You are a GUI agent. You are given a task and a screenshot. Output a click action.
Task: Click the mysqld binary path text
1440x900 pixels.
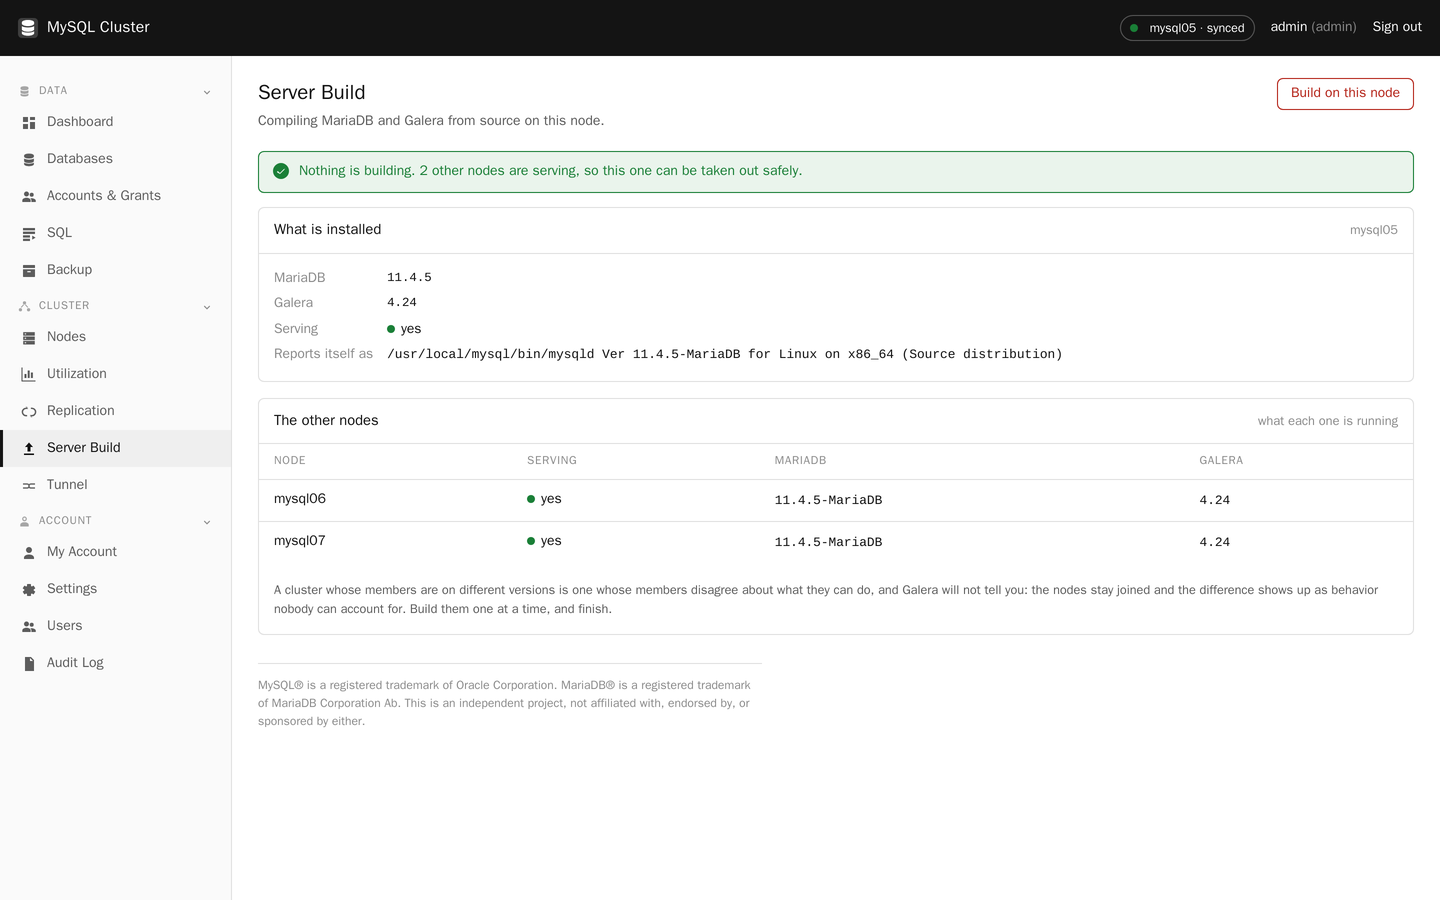coord(725,354)
